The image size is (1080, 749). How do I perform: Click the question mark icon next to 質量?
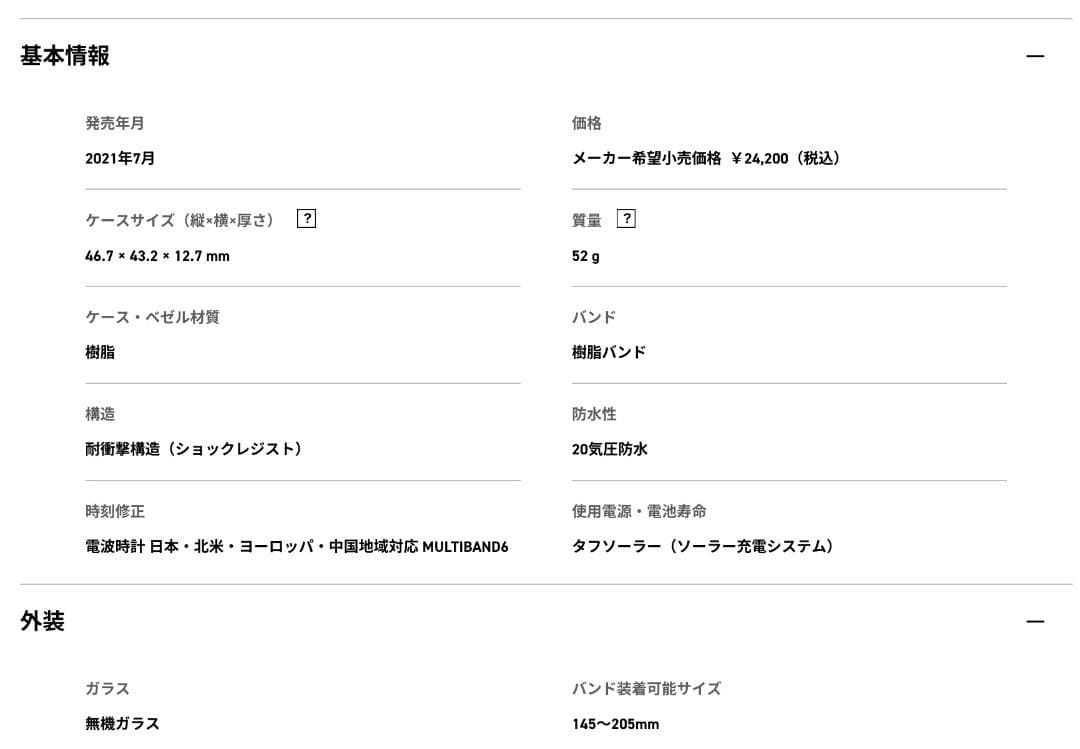click(626, 218)
